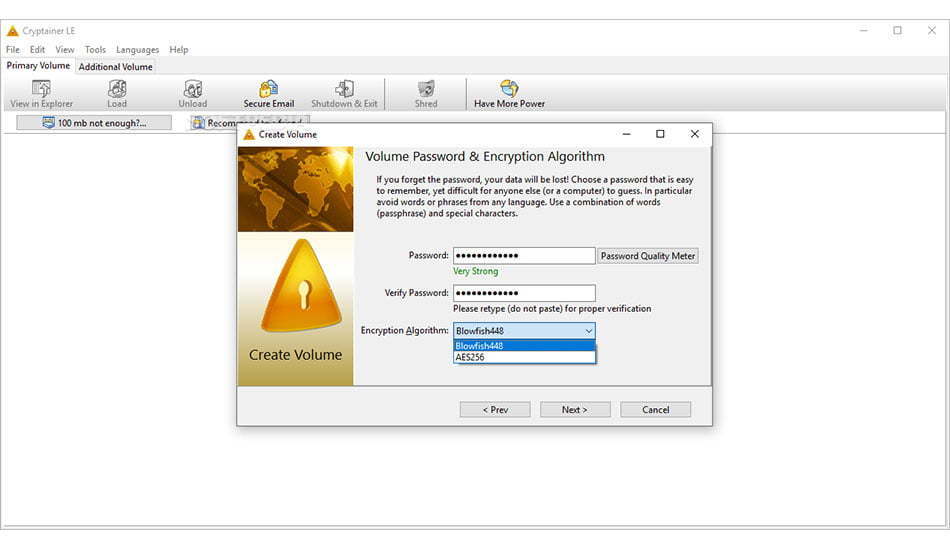Proceed with the Next > button
Image resolution: width=950 pixels, height=548 pixels.
pos(574,410)
